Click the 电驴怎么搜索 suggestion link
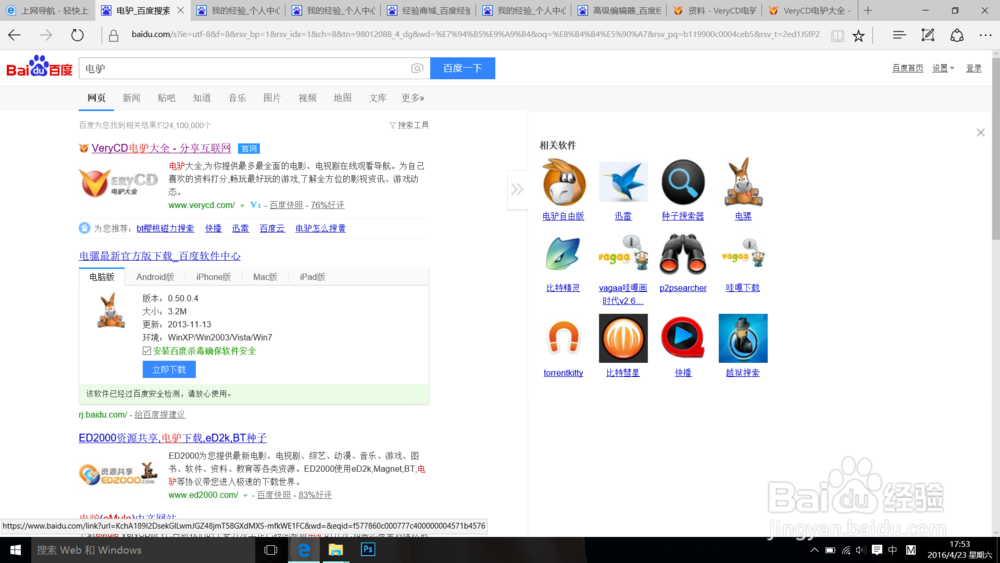1000x563 pixels. click(x=320, y=228)
